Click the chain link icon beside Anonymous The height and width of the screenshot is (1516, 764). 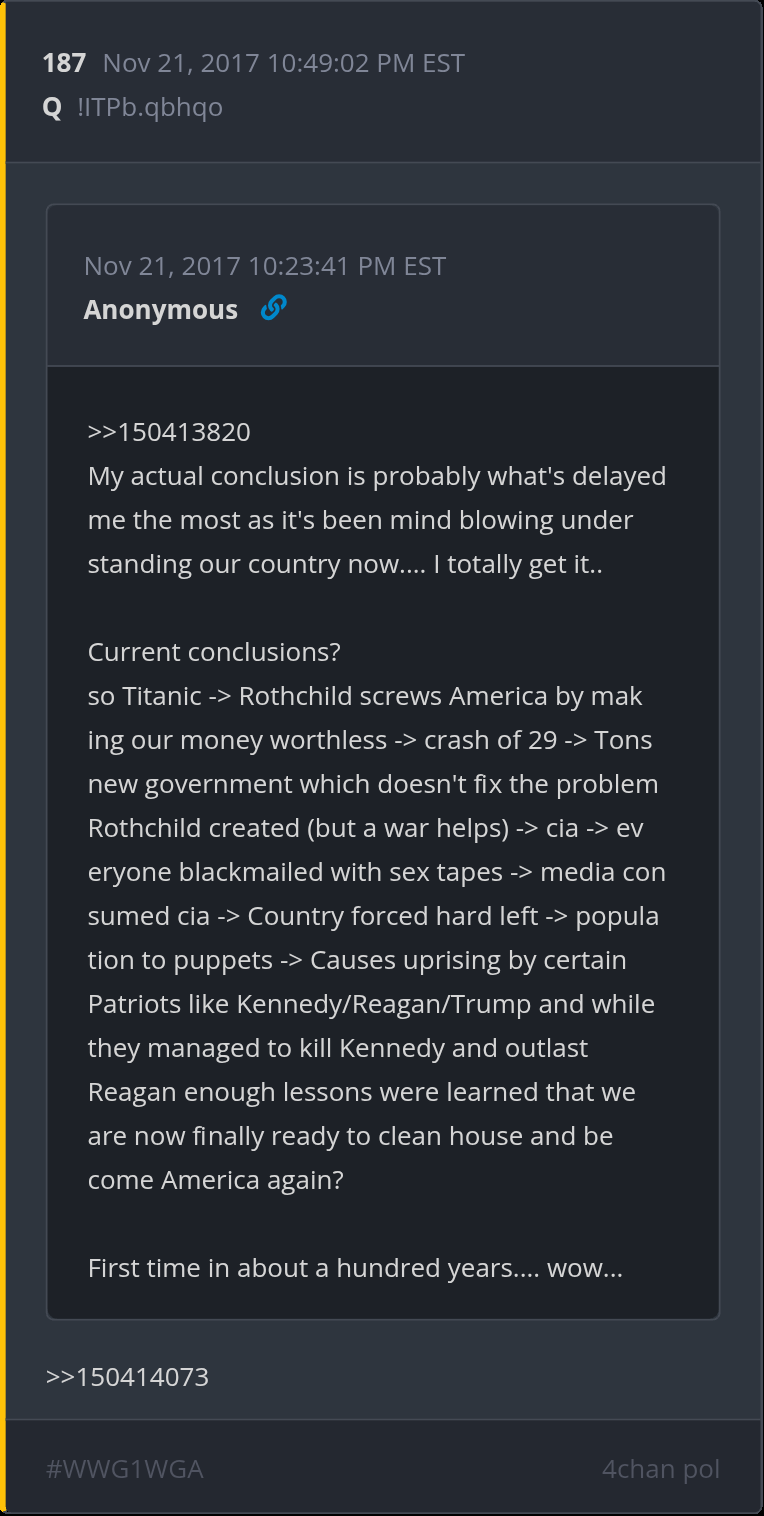point(273,308)
